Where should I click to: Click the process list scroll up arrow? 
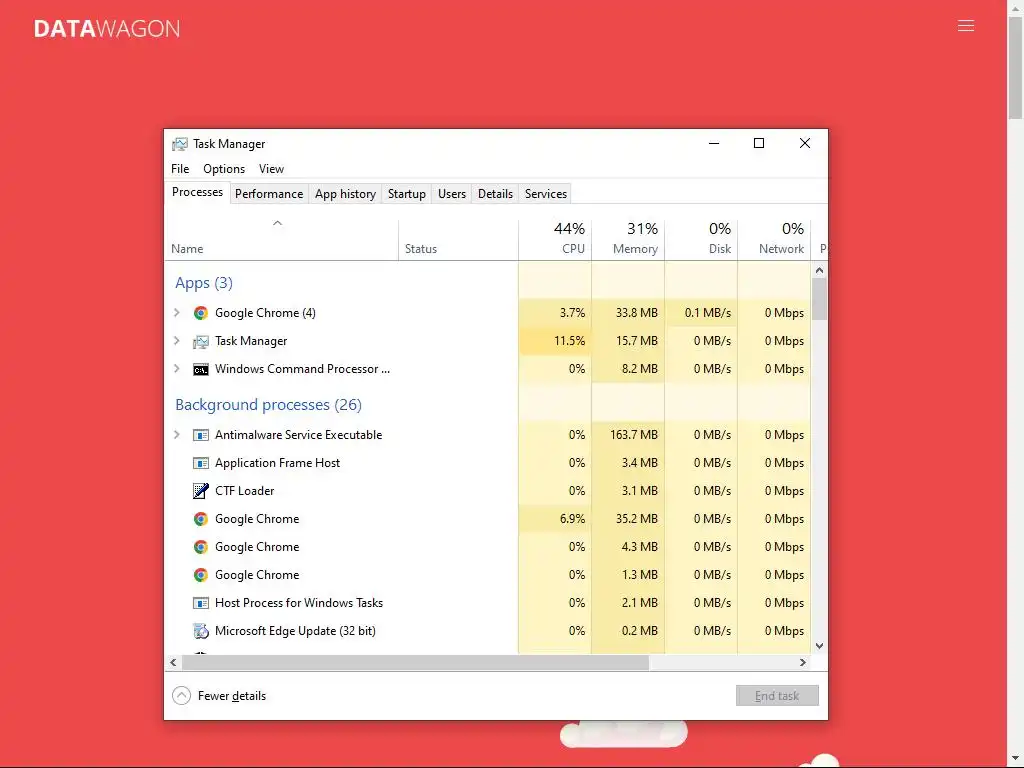coord(820,270)
